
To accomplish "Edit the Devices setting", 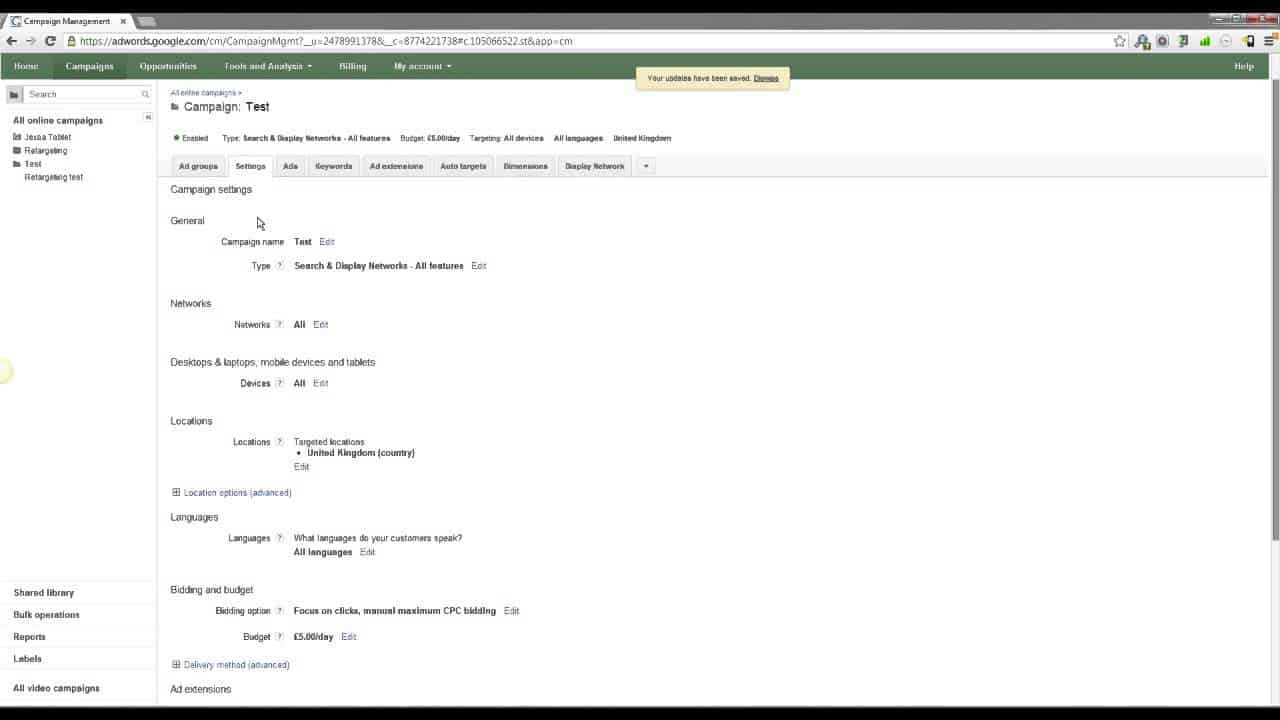I will pos(321,383).
